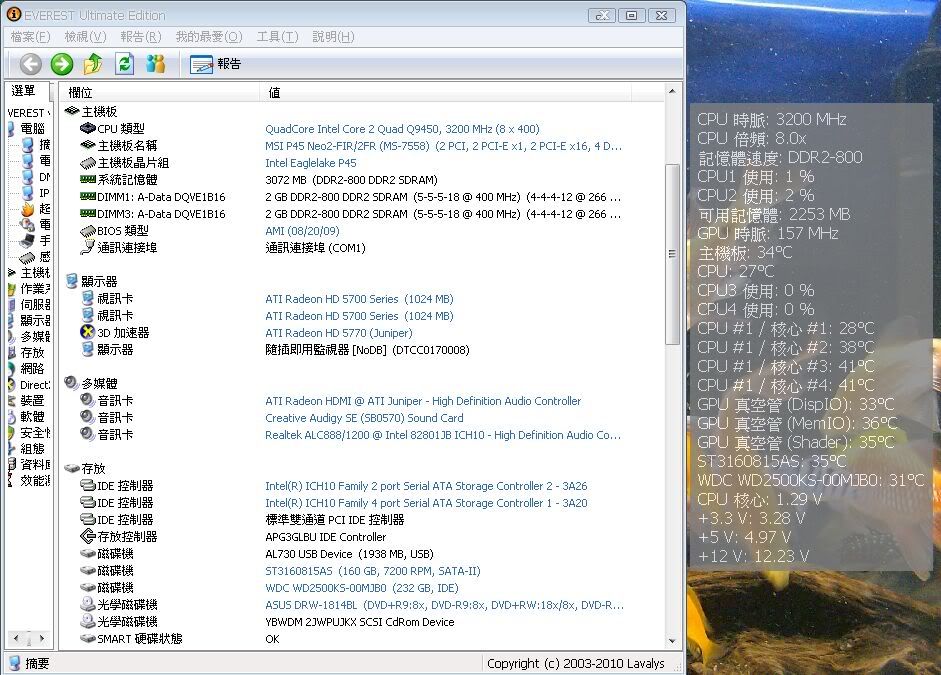
Task: Click the 值 column header
Action: coord(445,92)
